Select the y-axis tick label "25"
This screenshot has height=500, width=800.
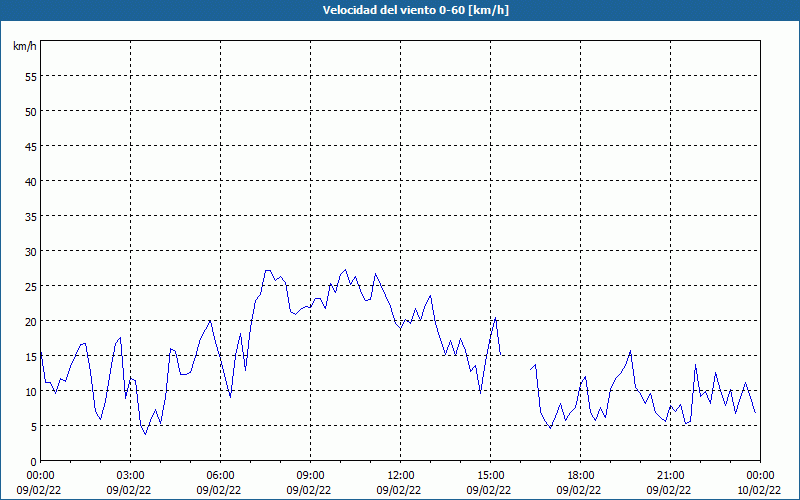[x=31, y=286]
